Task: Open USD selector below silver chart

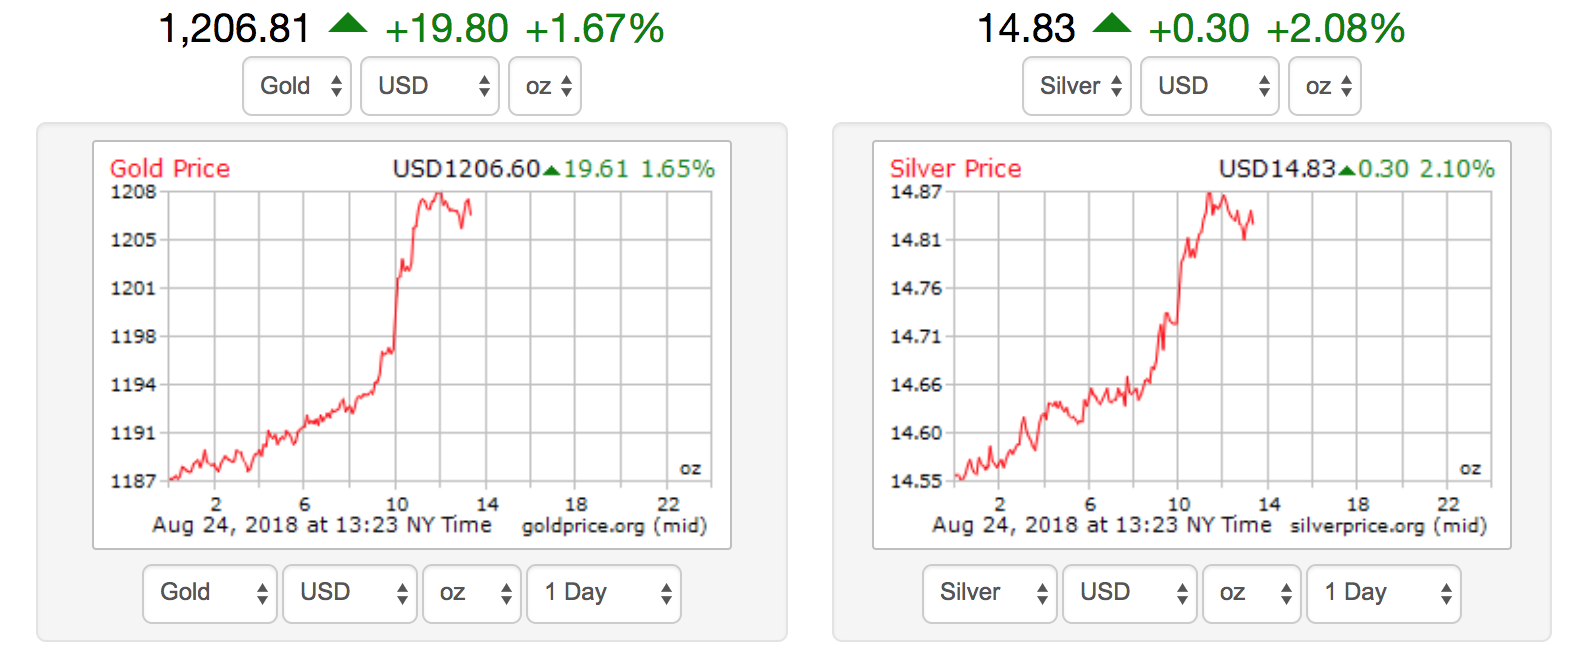Action: (1130, 593)
